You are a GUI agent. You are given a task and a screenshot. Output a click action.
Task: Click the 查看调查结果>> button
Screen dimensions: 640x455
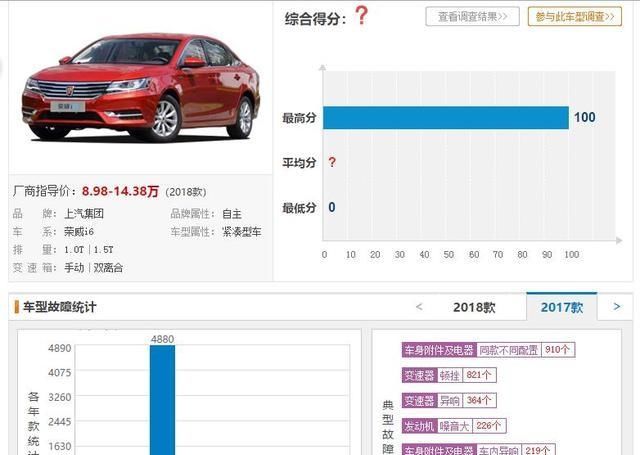(x=472, y=17)
